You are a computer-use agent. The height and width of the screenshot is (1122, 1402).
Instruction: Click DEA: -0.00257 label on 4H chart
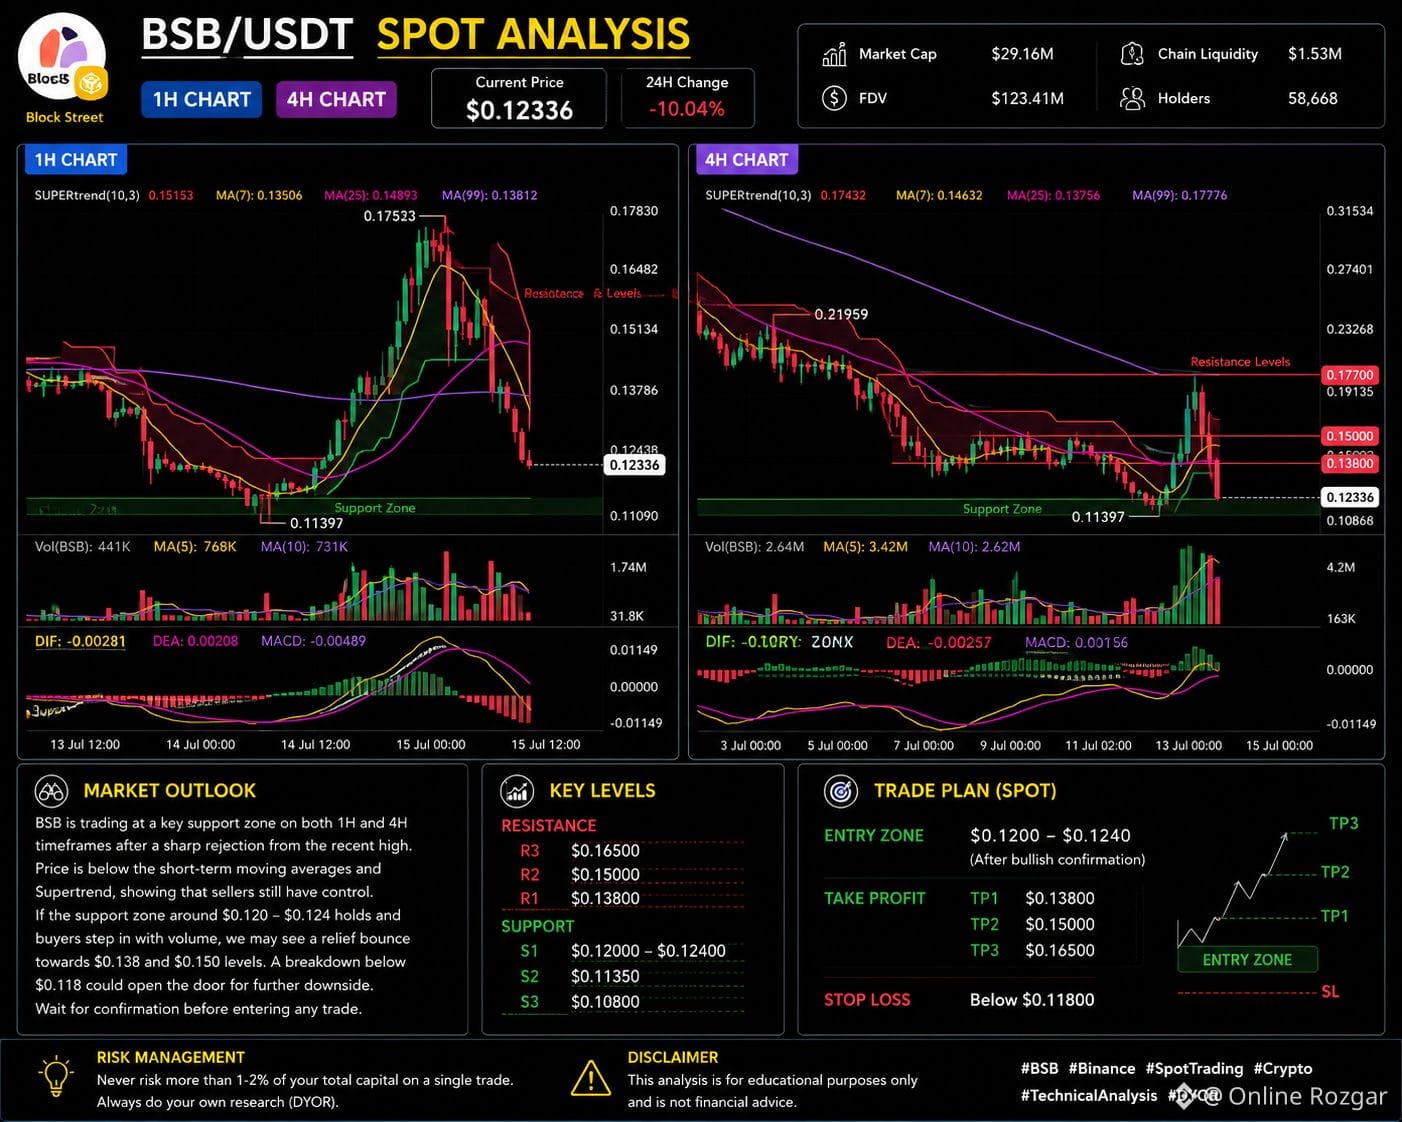point(938,642)
